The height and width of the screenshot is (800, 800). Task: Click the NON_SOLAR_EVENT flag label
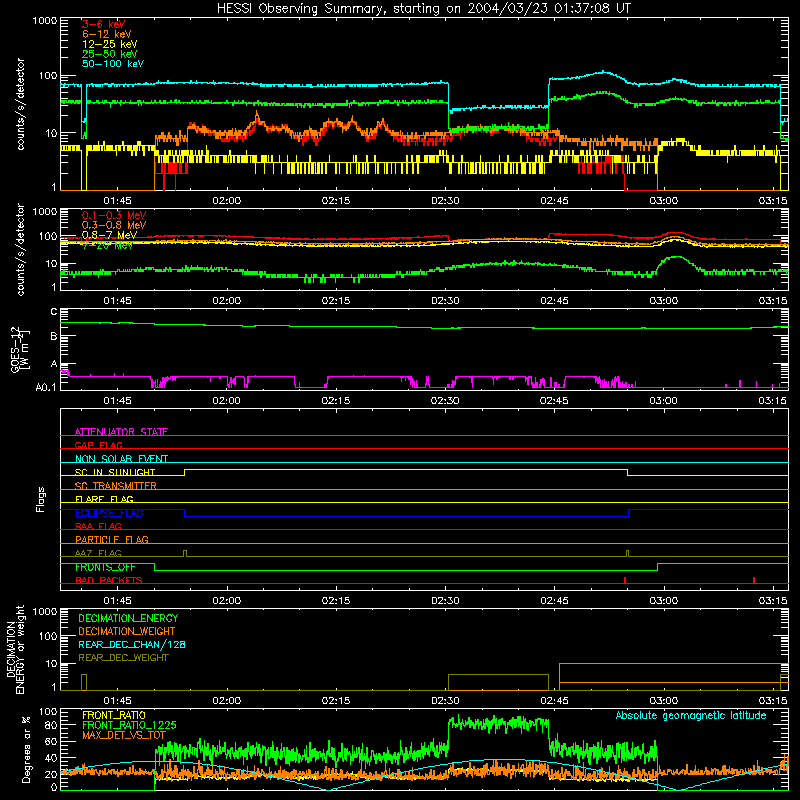tap(121, 459)
